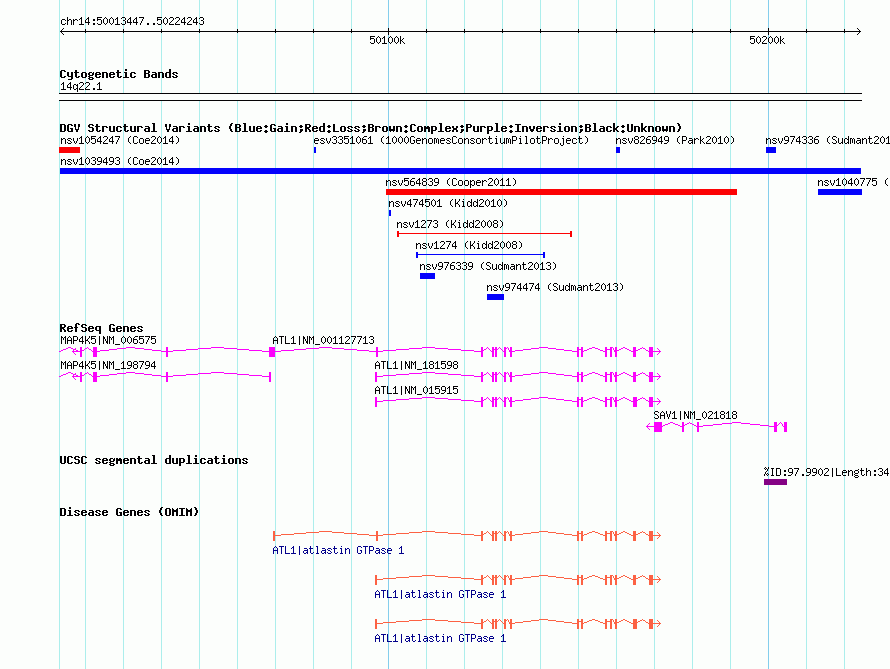The height and width of the screenshot is (669, 890).
Task: Click the nsv1273 thin red variant line
Action: (484, 234)
